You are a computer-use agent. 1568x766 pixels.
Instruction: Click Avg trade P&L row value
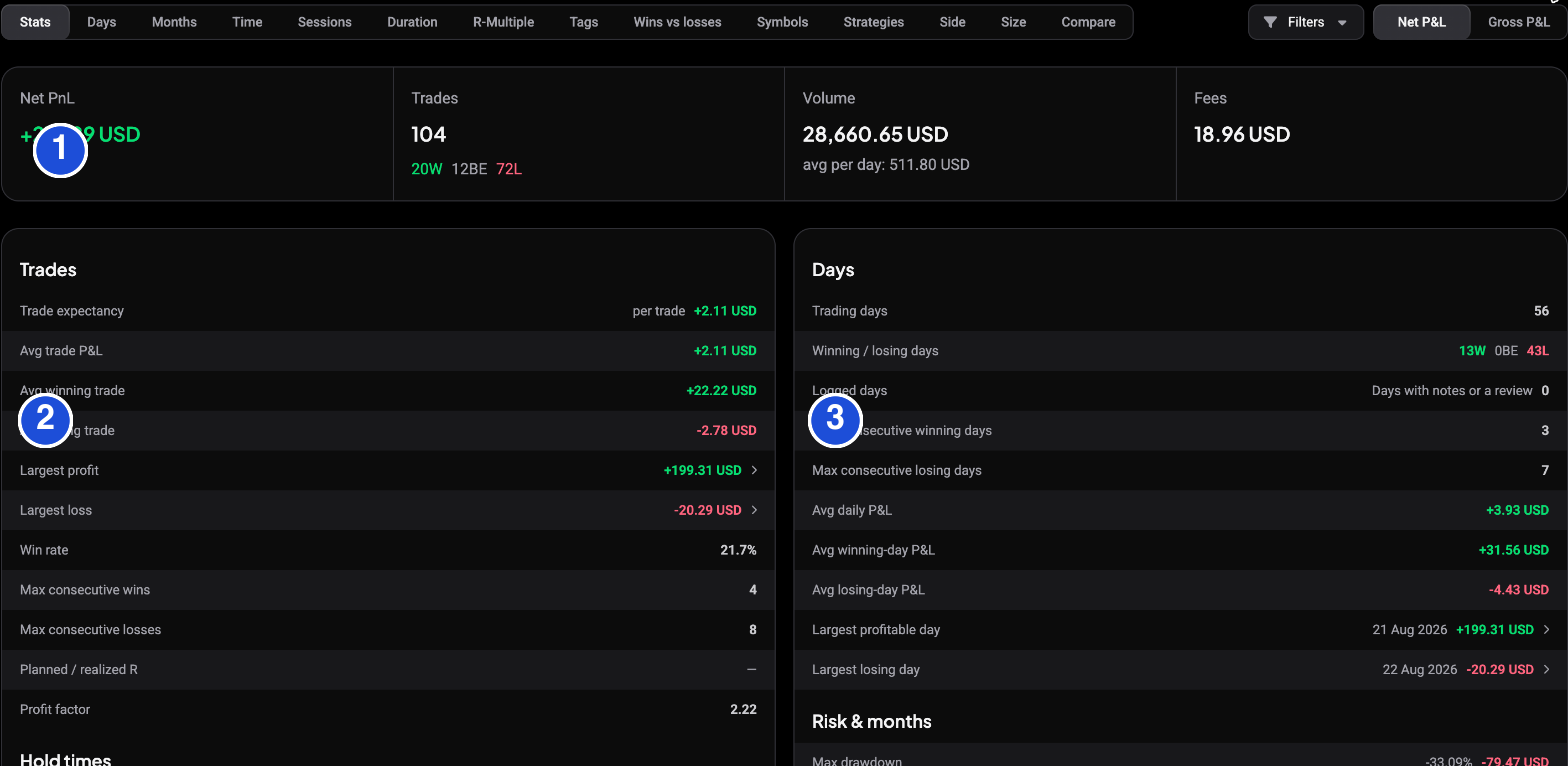pyautogui.click(x=725, y=351)
